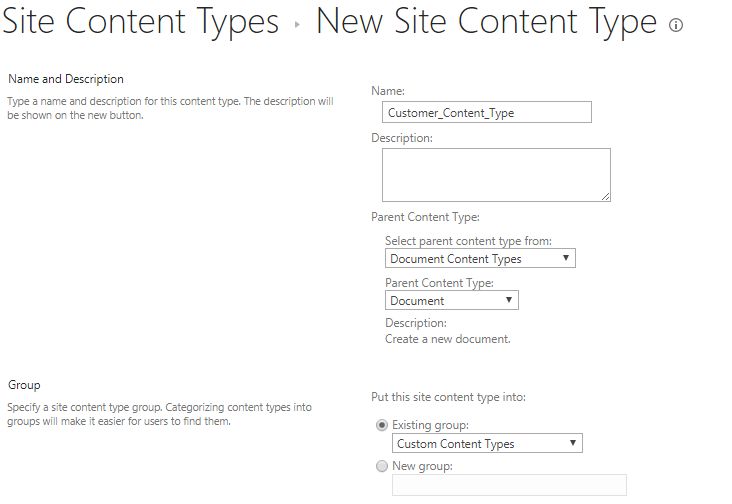Open the Custom Content Types group dropdown
Image resolution: width=732 pixels, height=504 pixels.
[x=487, y=443]
